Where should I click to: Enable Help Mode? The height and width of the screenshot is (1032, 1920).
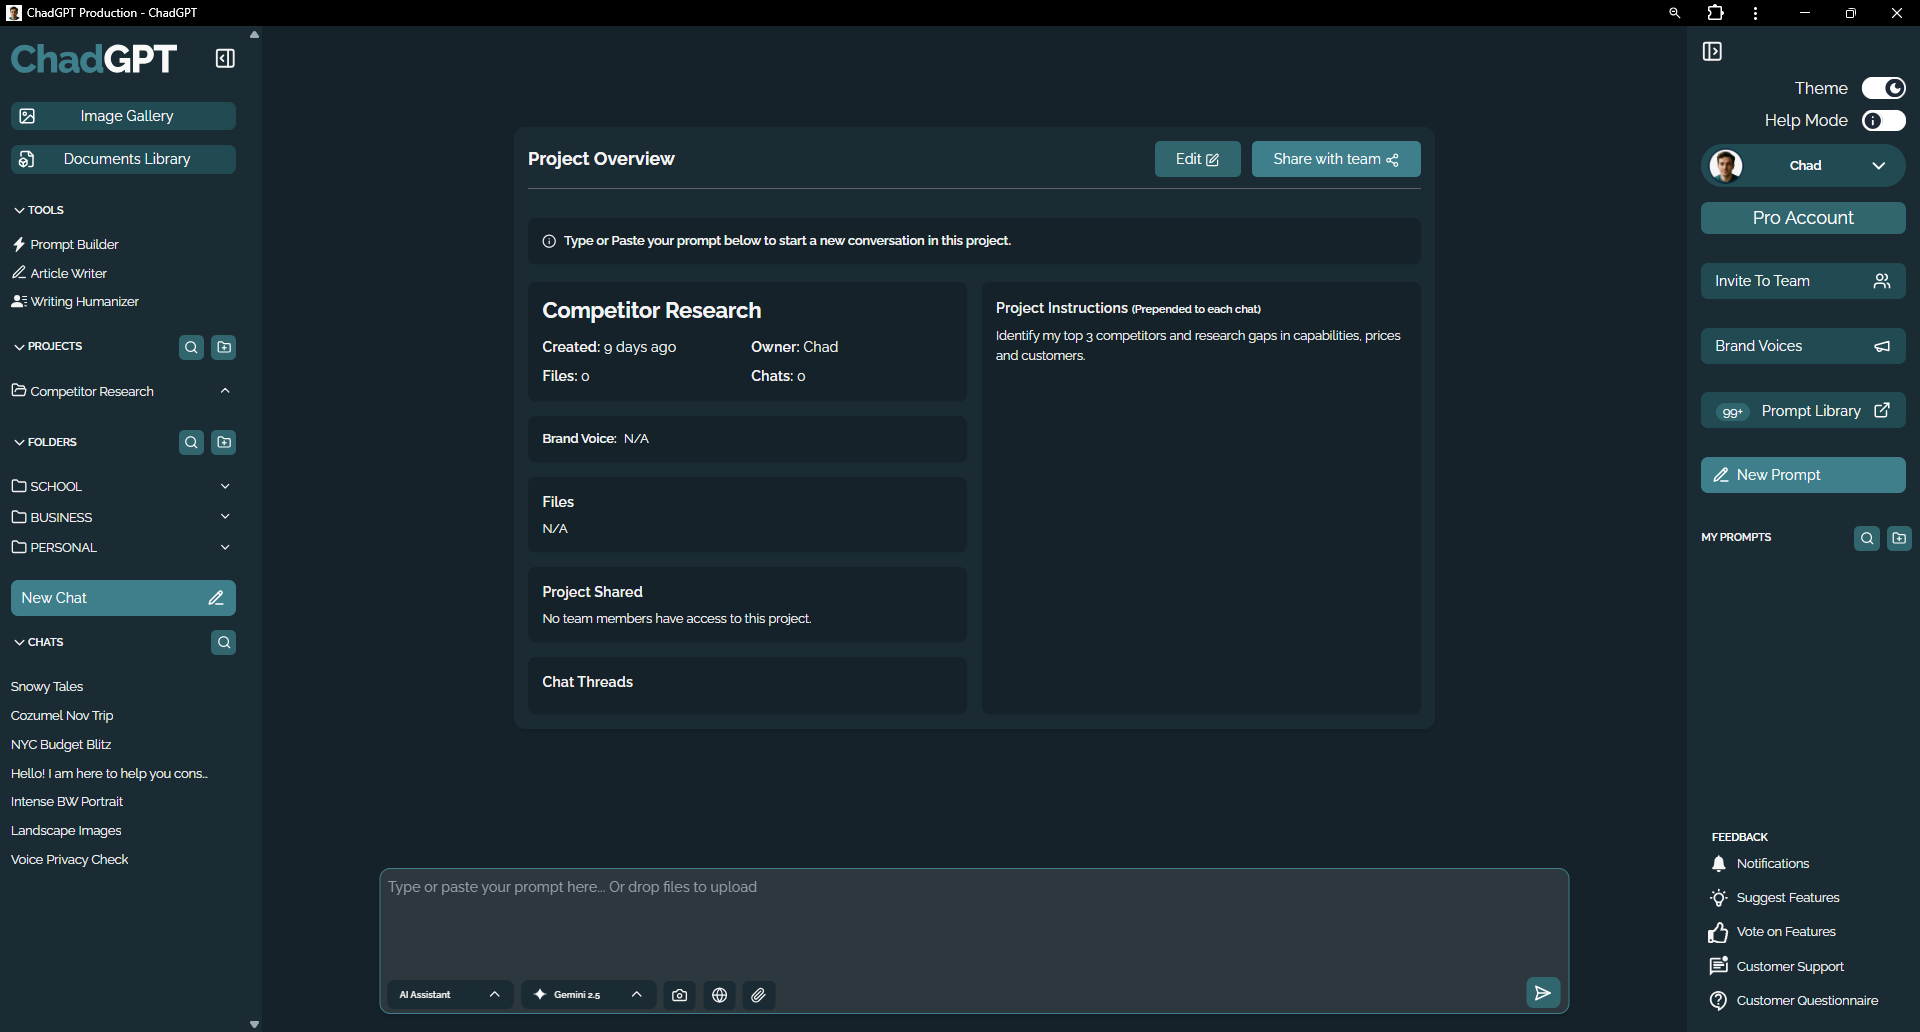(x=1883, y=120)
